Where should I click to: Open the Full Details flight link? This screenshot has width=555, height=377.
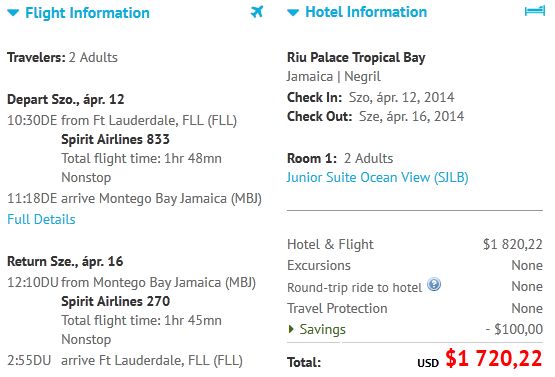coord(41,219)
